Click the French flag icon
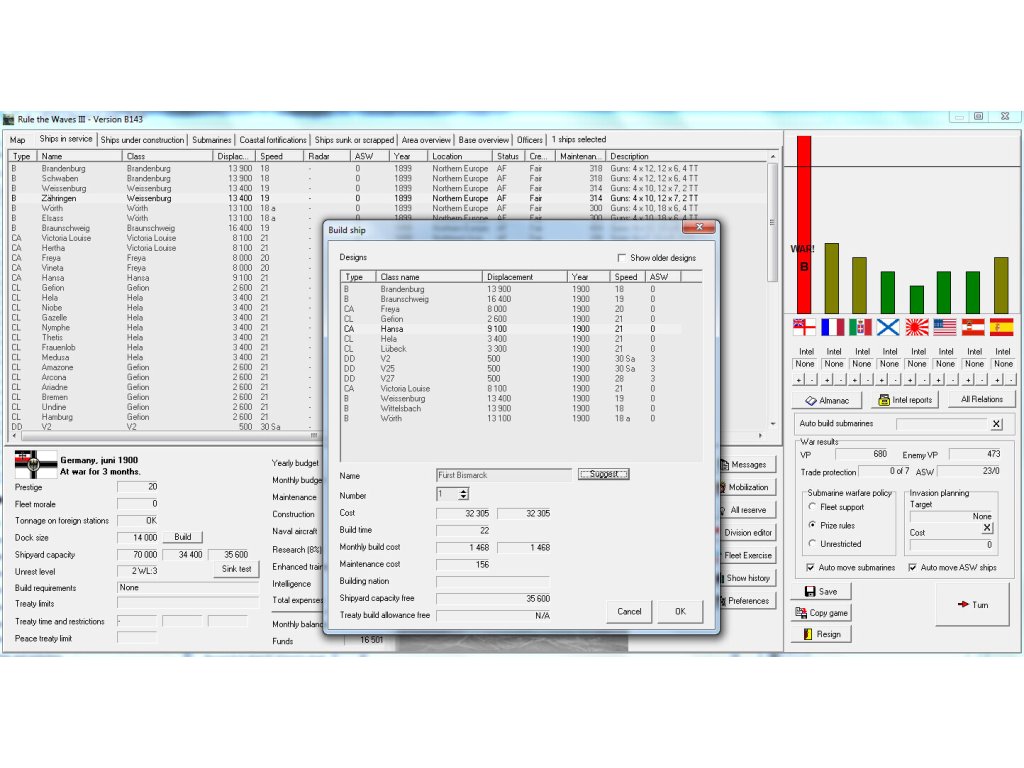Viewport: 1024px width, 768px height. click(x=832, y=327)
